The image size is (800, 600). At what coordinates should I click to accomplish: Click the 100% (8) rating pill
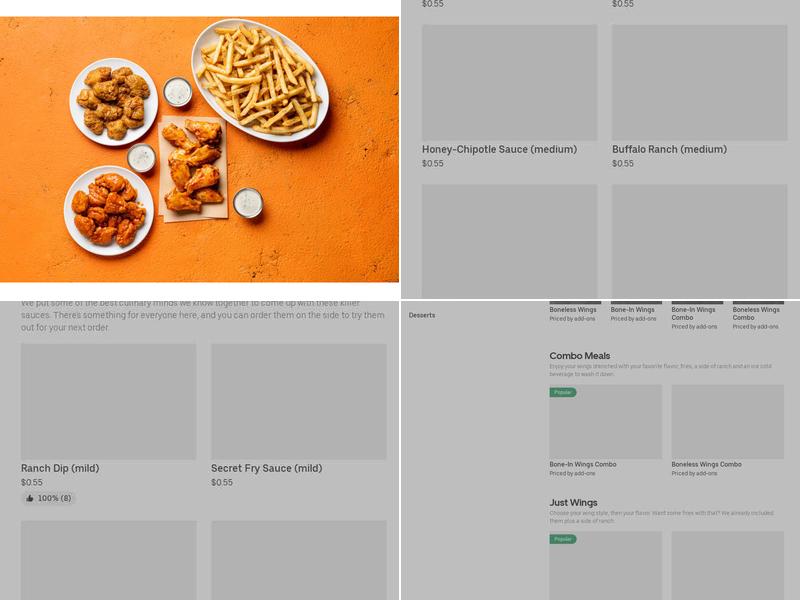pos(48,498)
